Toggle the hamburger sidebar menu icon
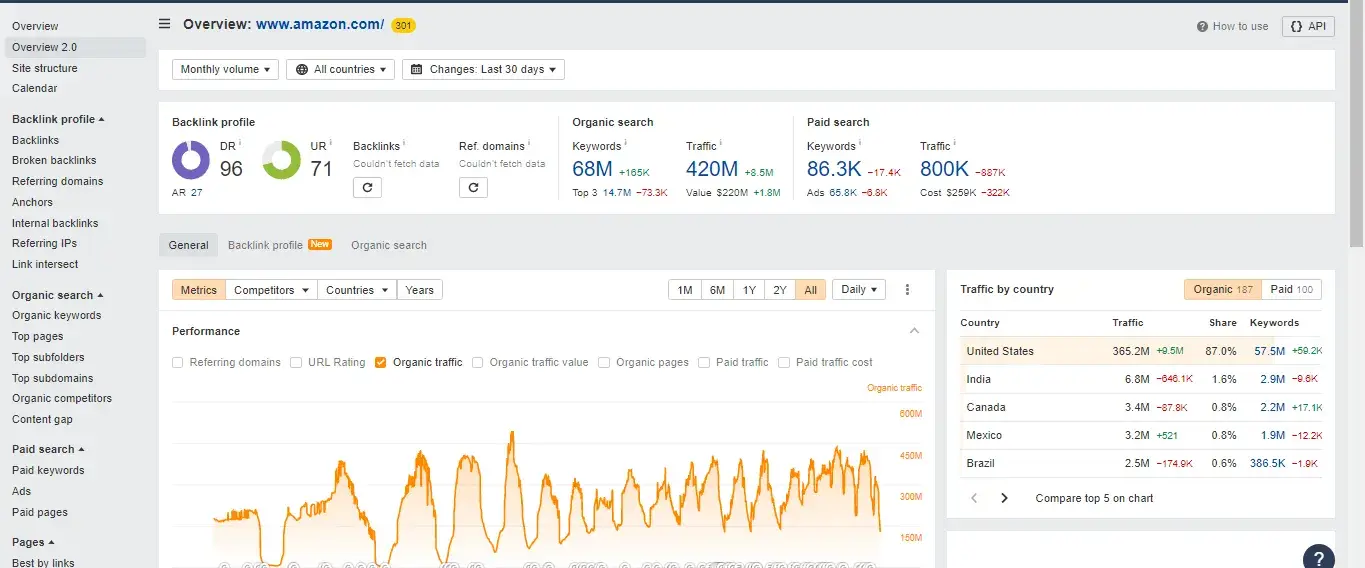The image size is (1365, 568). tap(164, 24)
